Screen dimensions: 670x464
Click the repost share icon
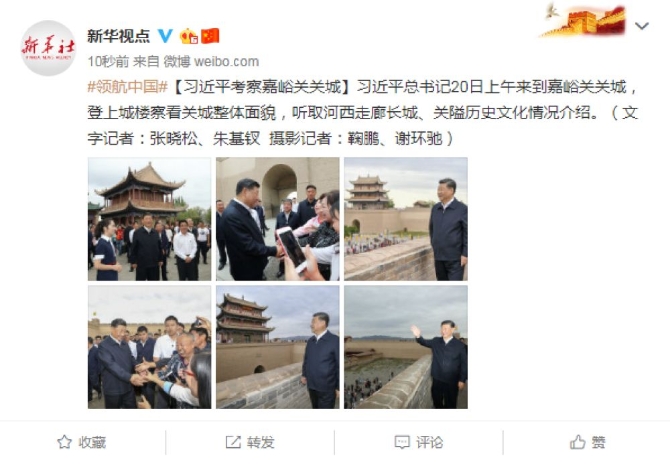pyautogui.click(x=233, y=442)
